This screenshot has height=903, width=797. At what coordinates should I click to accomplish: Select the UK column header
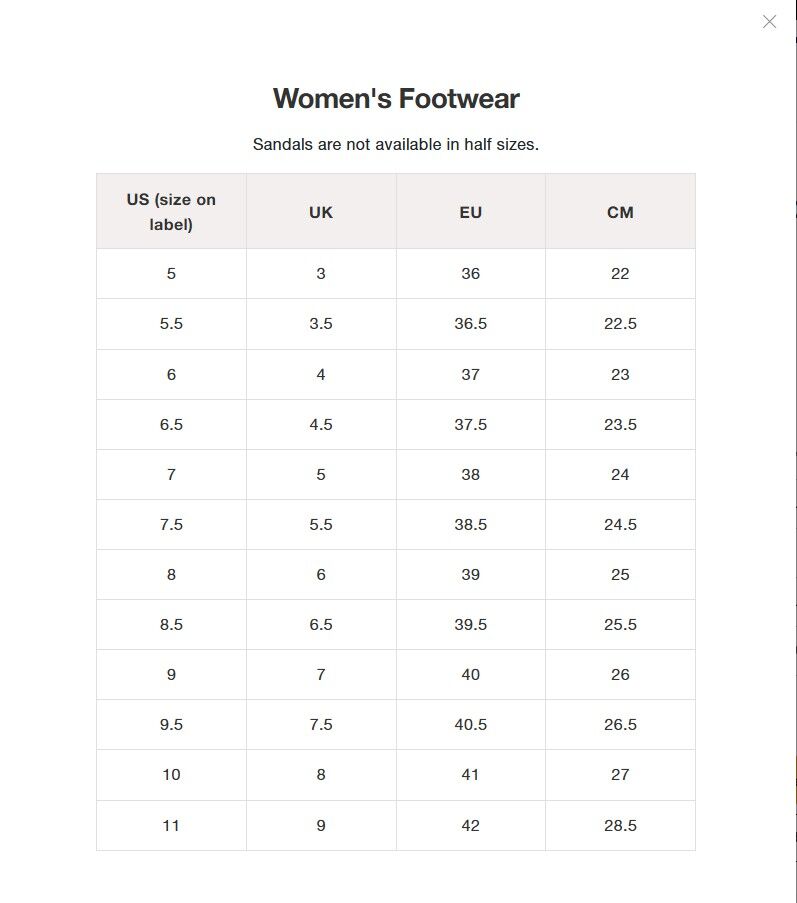coord(321,212)
